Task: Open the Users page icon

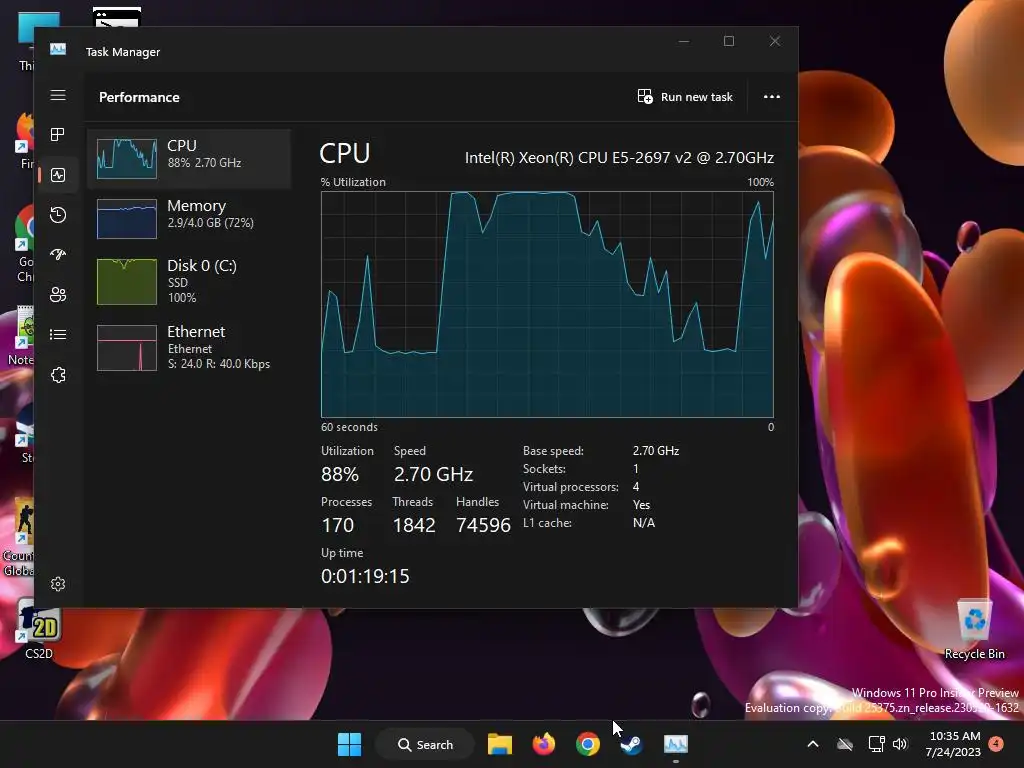Action: point(58,295)
